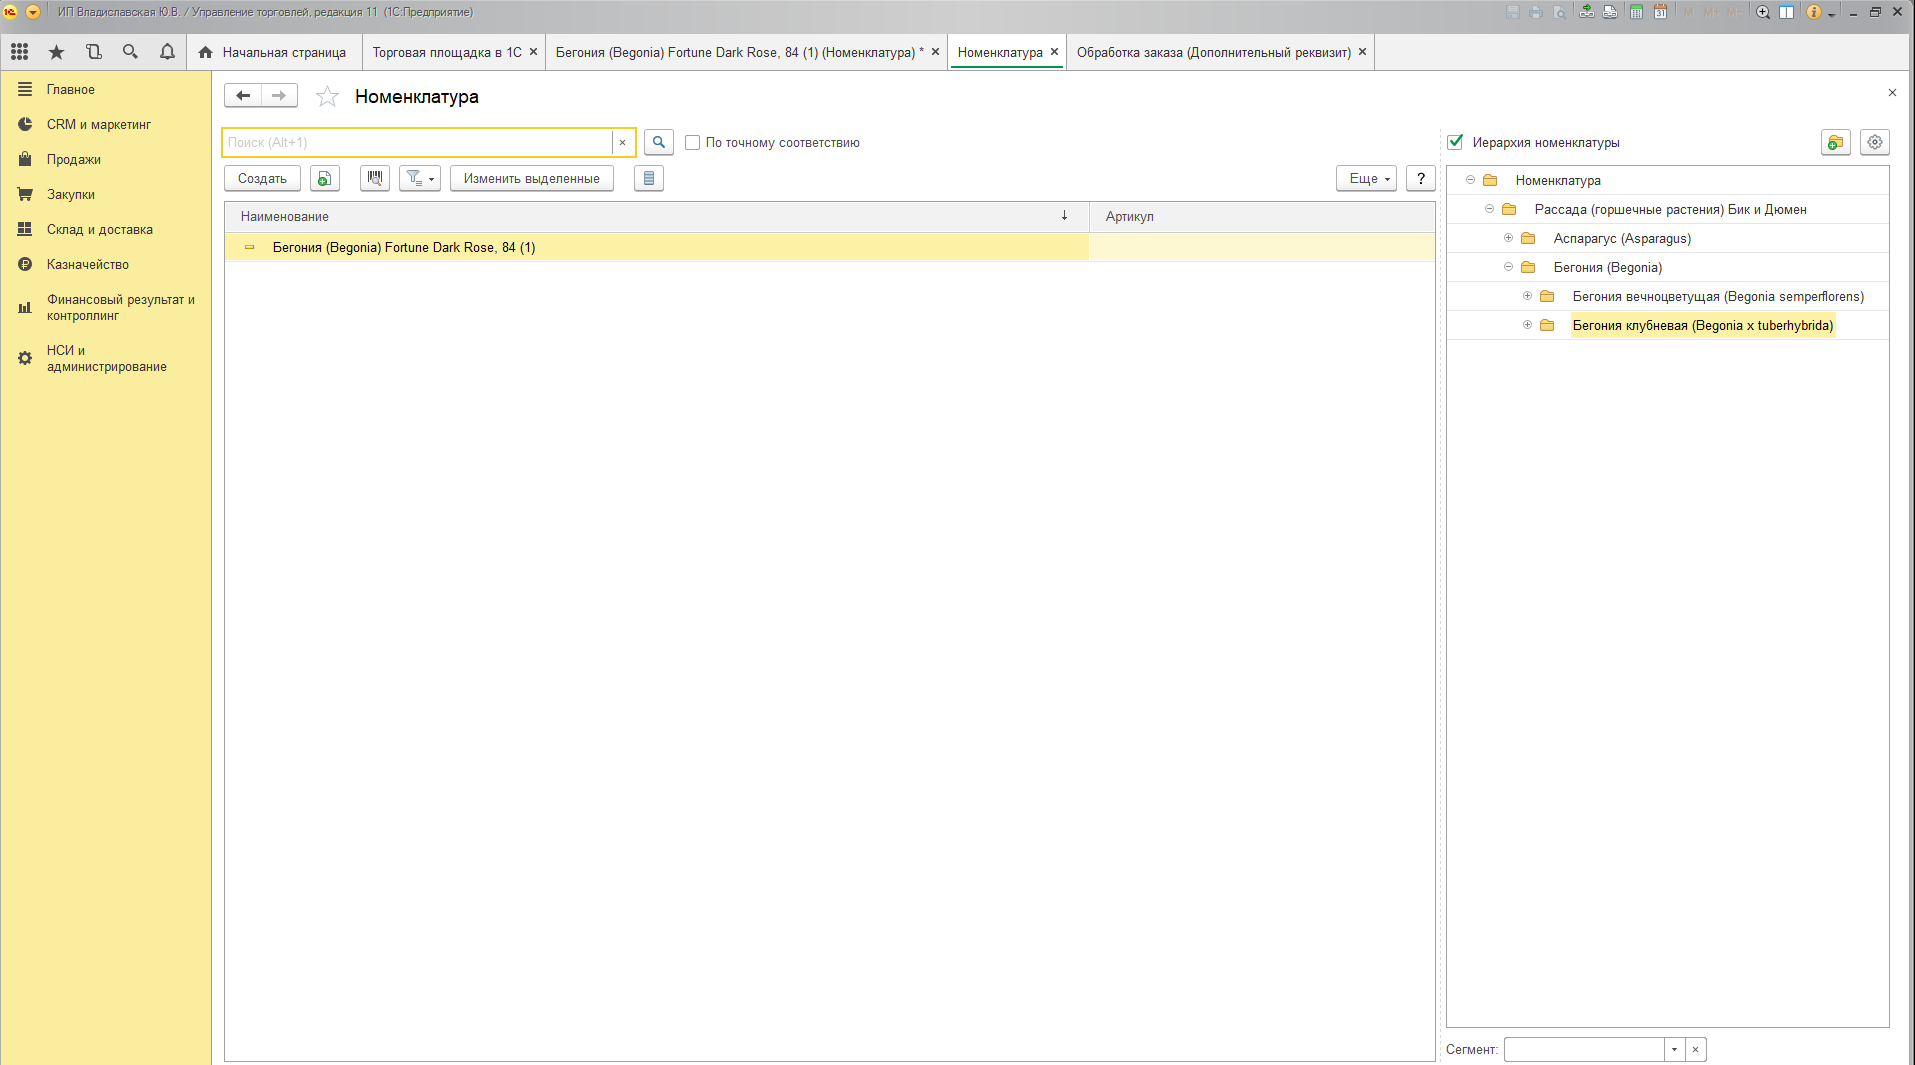Click 'Изменить выделенные' button

[x=531, y=178]
